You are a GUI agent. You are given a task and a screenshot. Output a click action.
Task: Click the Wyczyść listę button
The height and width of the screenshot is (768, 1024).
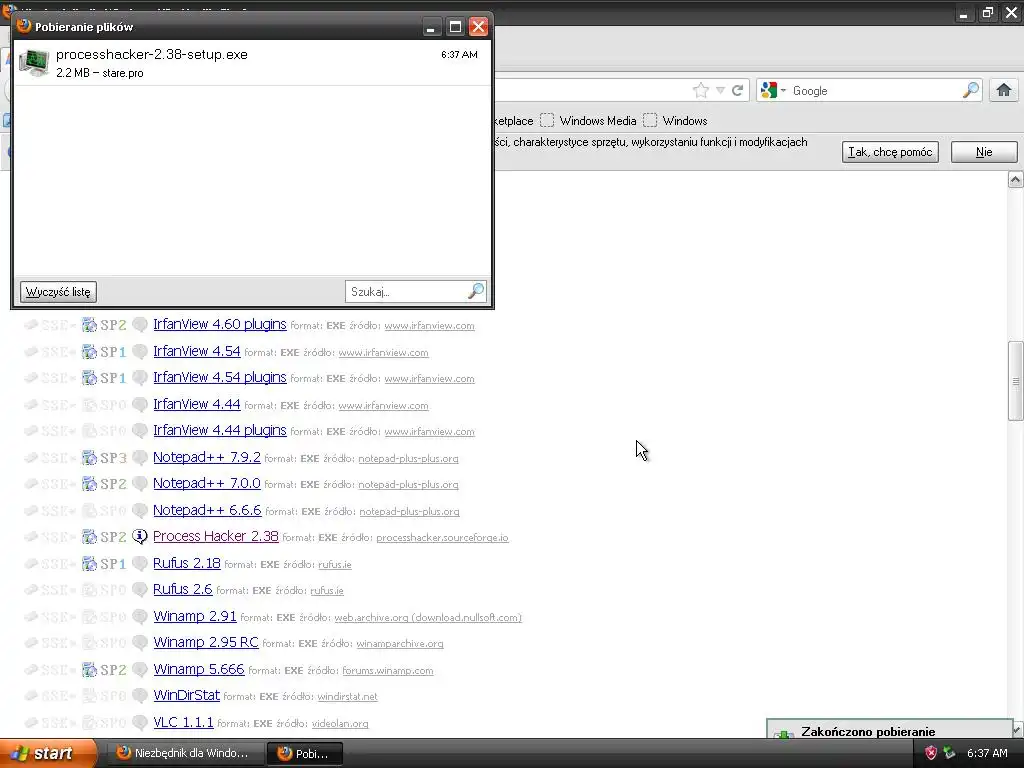58,292
